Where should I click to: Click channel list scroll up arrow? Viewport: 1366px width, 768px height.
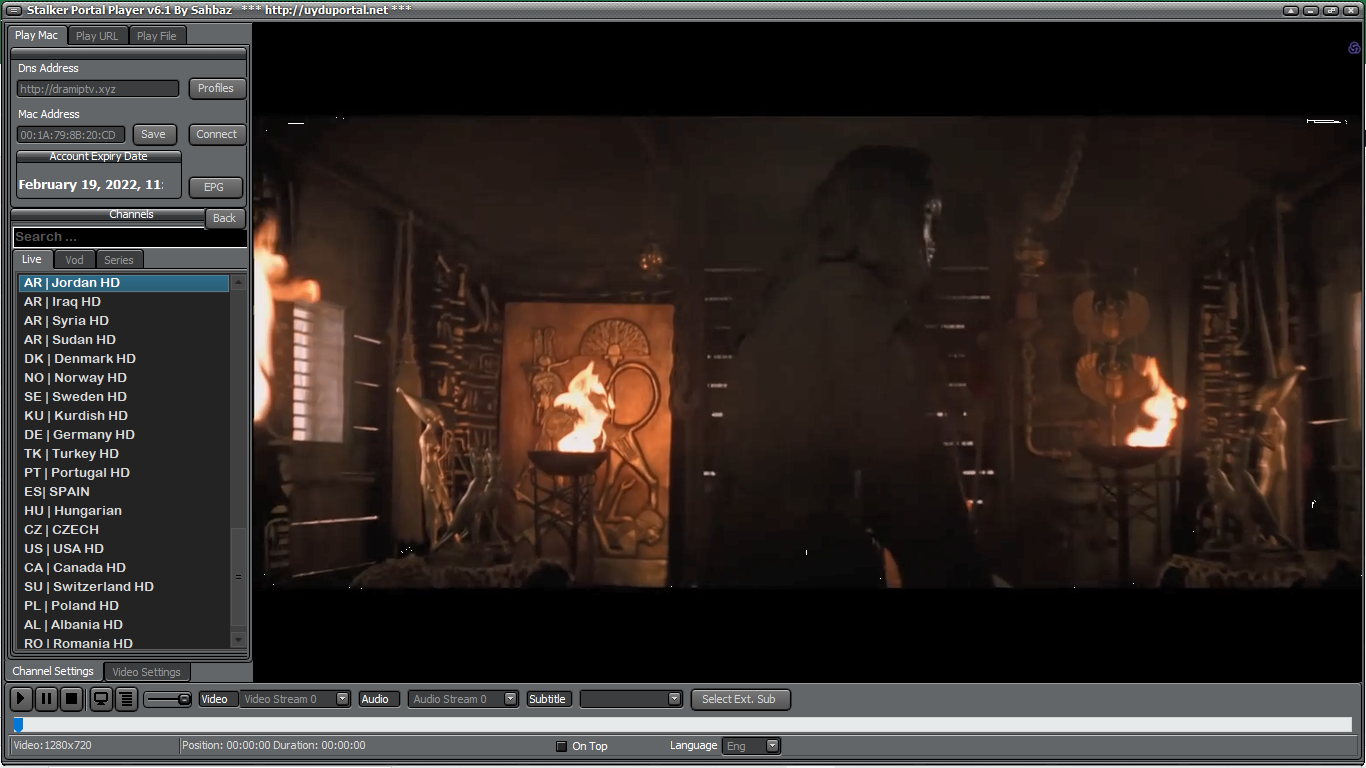click(238, 283)
